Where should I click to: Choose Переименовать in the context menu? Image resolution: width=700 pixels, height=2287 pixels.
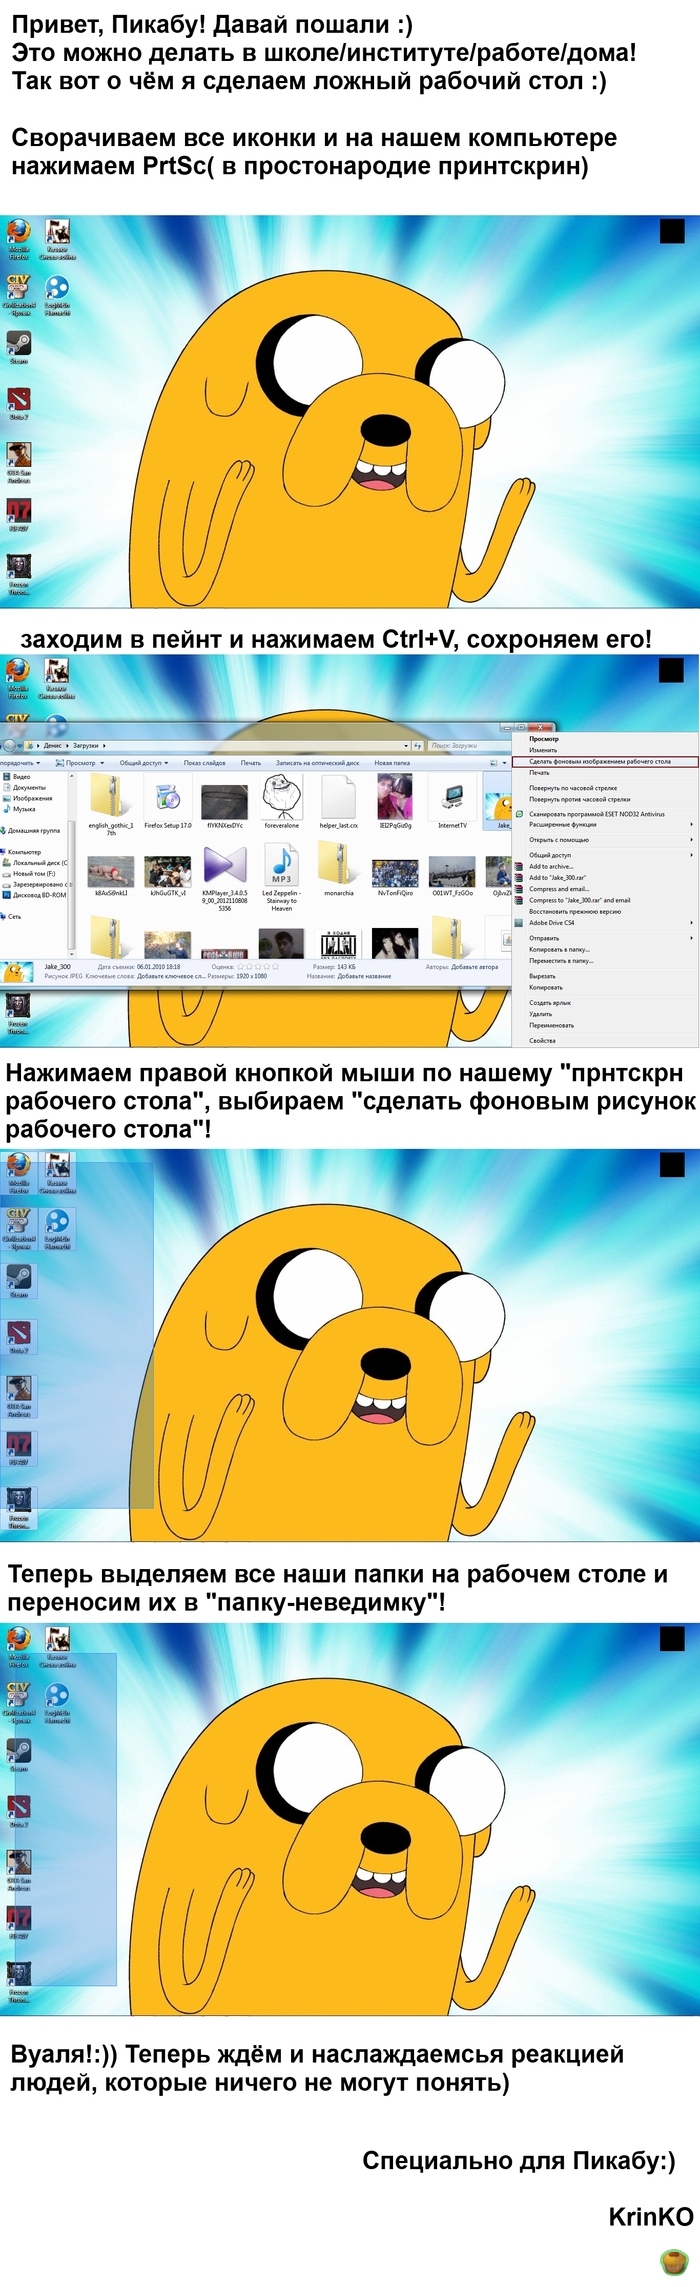551,1025
